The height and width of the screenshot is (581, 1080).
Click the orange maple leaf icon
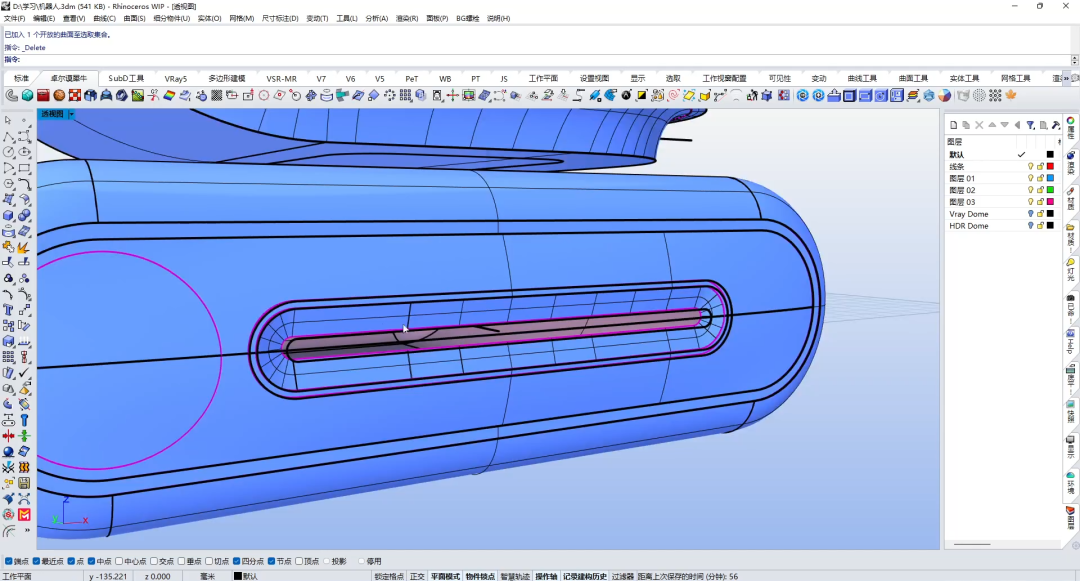pos(1011,96)
